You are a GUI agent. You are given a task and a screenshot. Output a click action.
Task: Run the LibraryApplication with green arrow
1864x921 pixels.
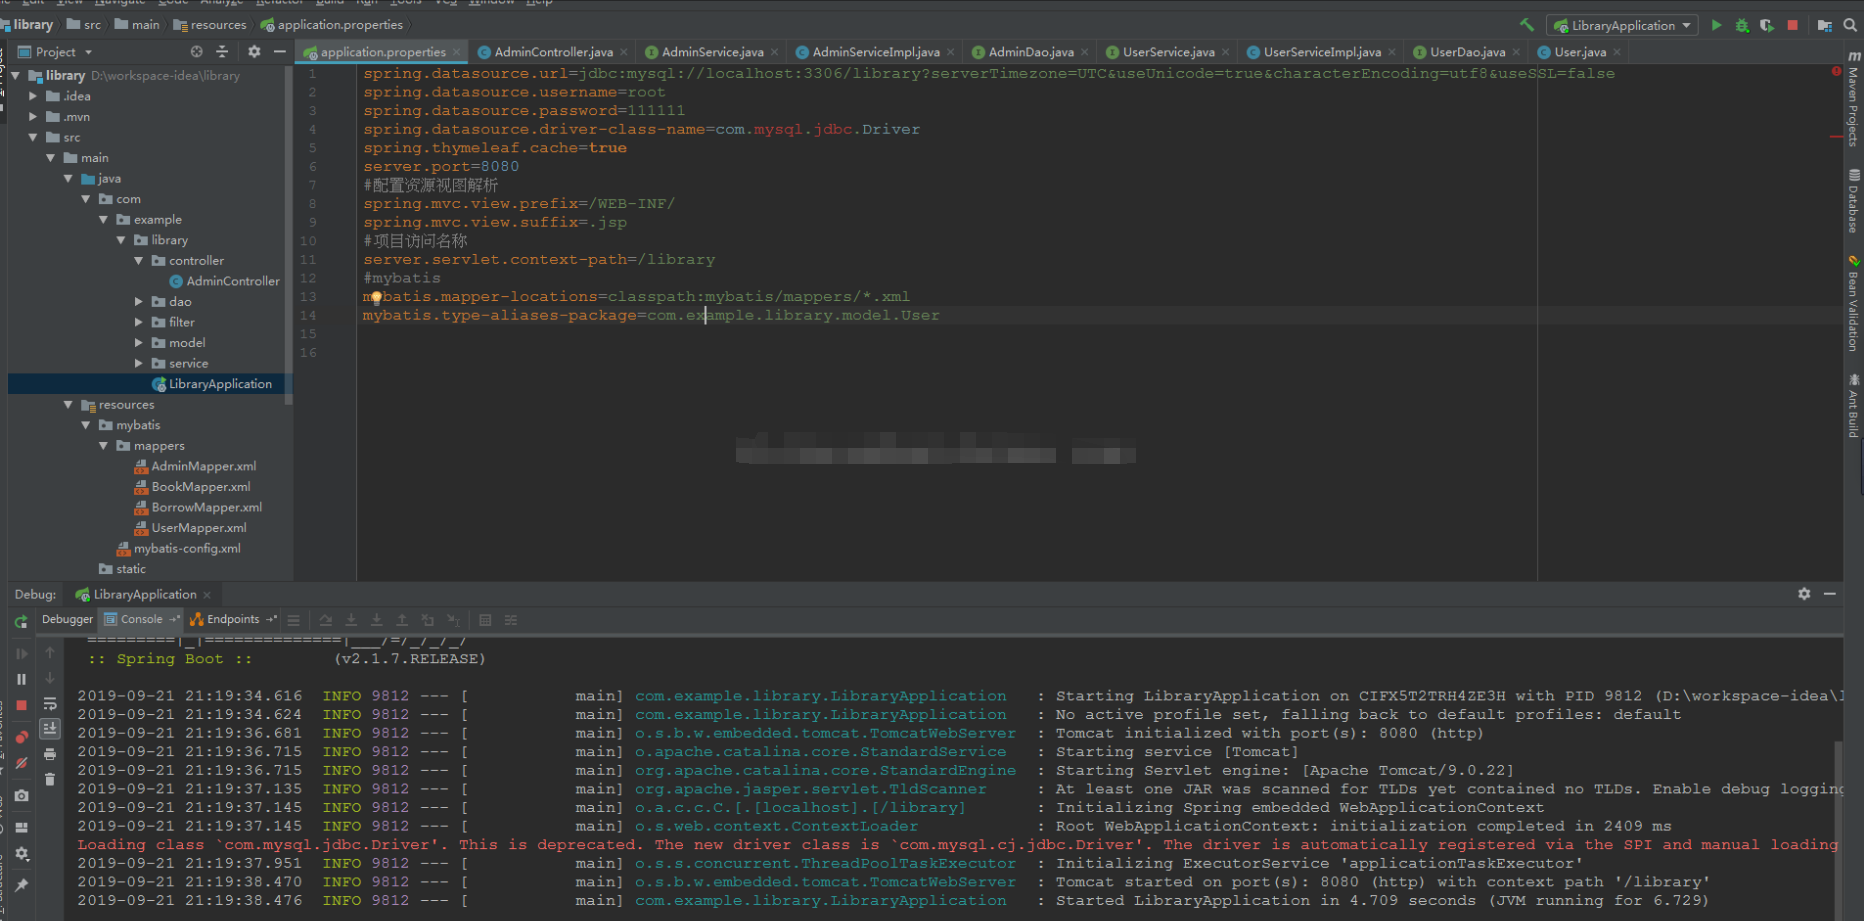[1717, 25]
